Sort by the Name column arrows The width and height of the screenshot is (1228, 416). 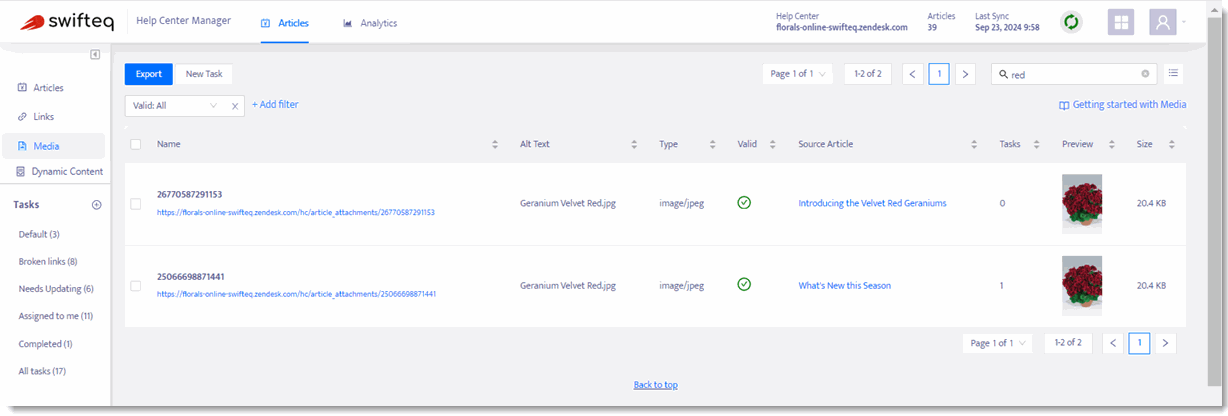[495, 145]
